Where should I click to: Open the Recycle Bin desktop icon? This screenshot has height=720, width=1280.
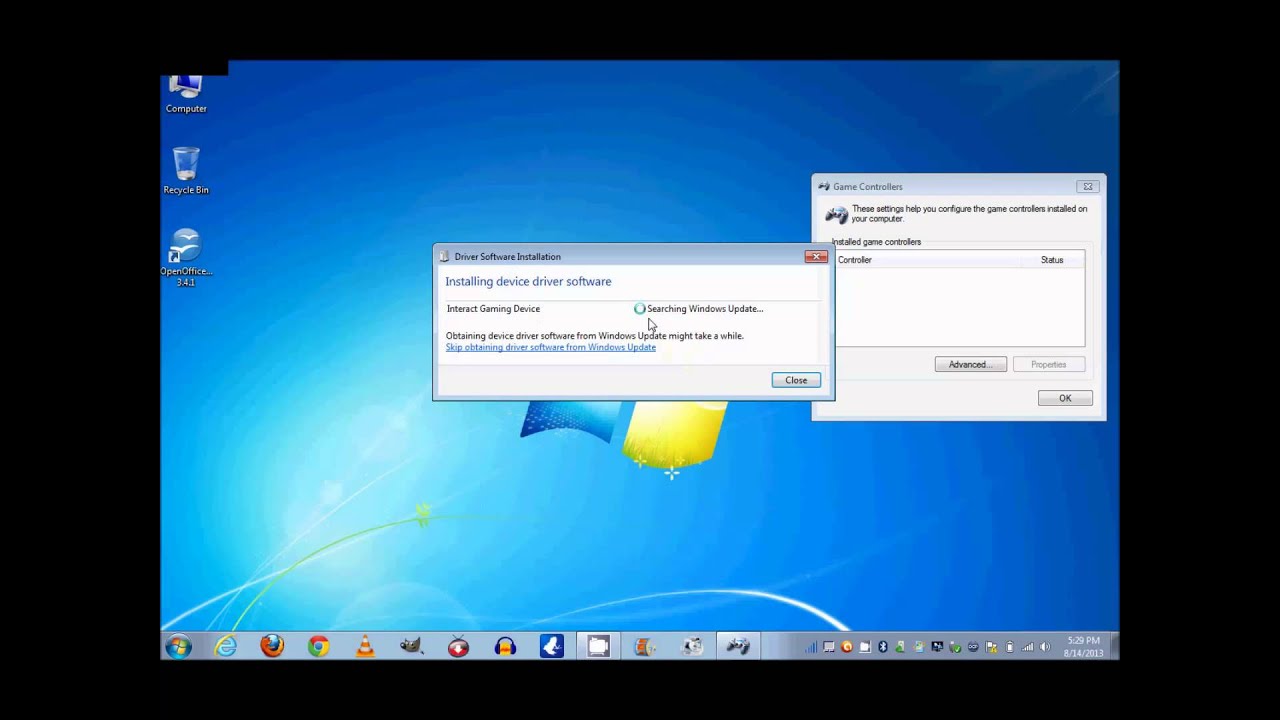point(186,170)
